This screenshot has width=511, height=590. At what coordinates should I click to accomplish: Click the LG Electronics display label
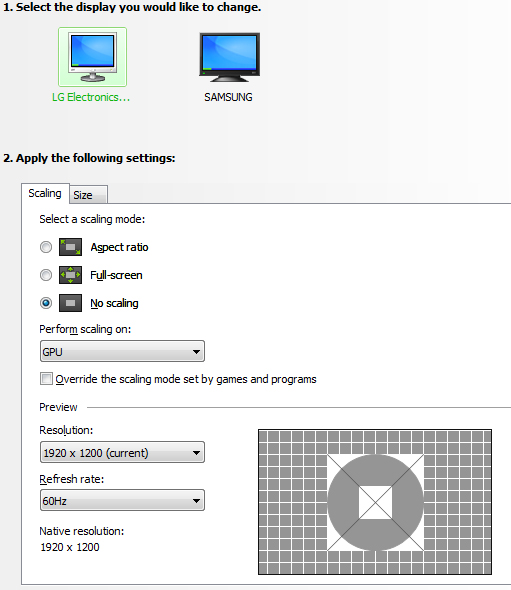(x=91, y=97)
